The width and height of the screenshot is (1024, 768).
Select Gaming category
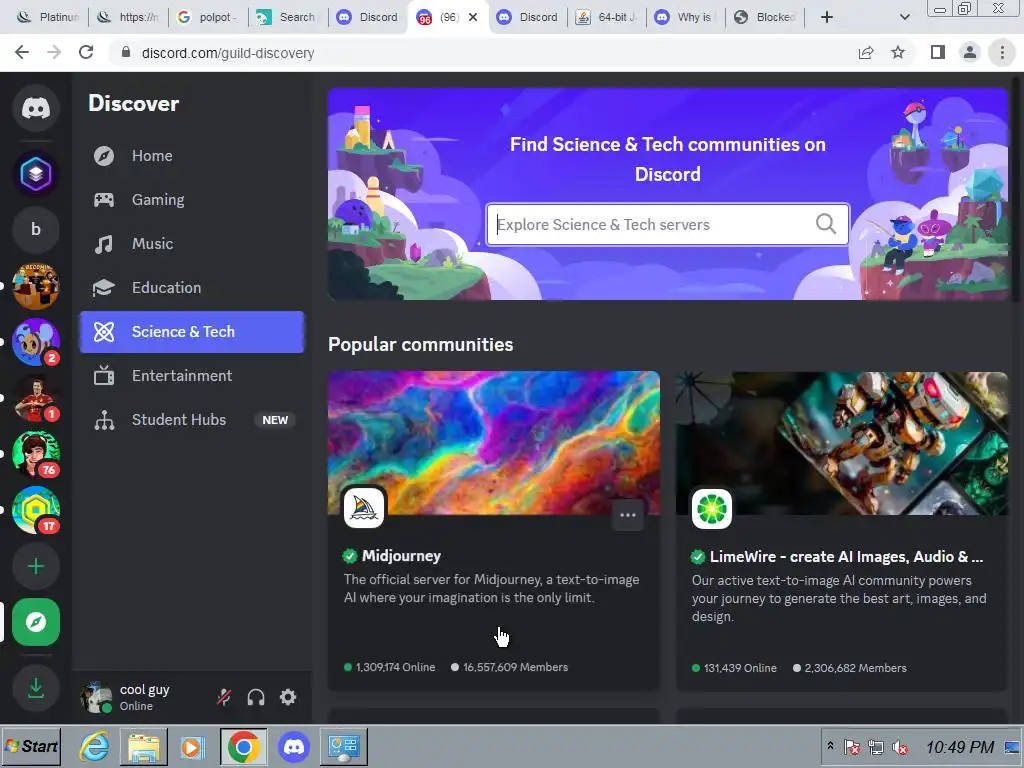[192, 200]
